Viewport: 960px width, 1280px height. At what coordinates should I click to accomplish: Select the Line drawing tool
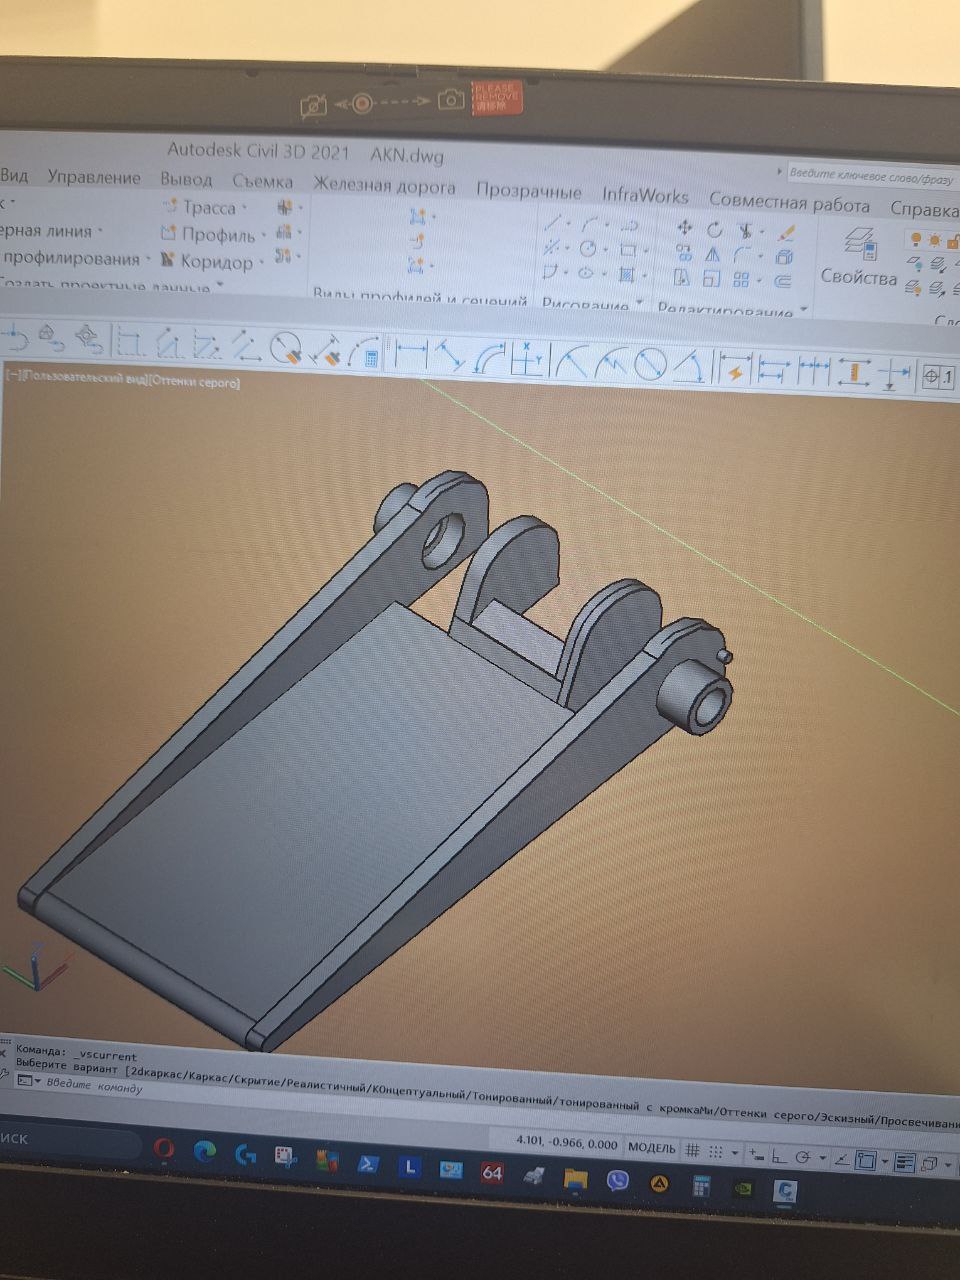[x=553, y=222]
